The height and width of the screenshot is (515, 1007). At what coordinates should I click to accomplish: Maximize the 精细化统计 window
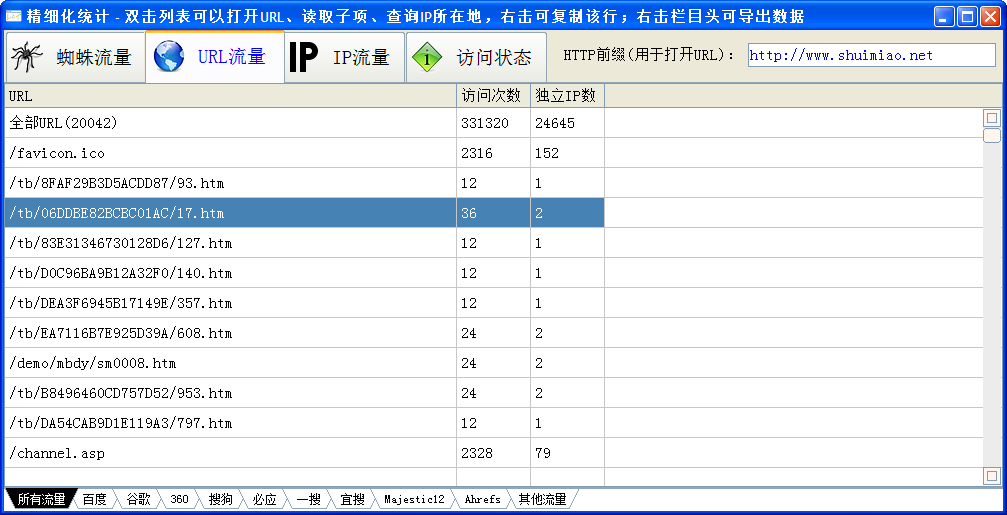967,16
